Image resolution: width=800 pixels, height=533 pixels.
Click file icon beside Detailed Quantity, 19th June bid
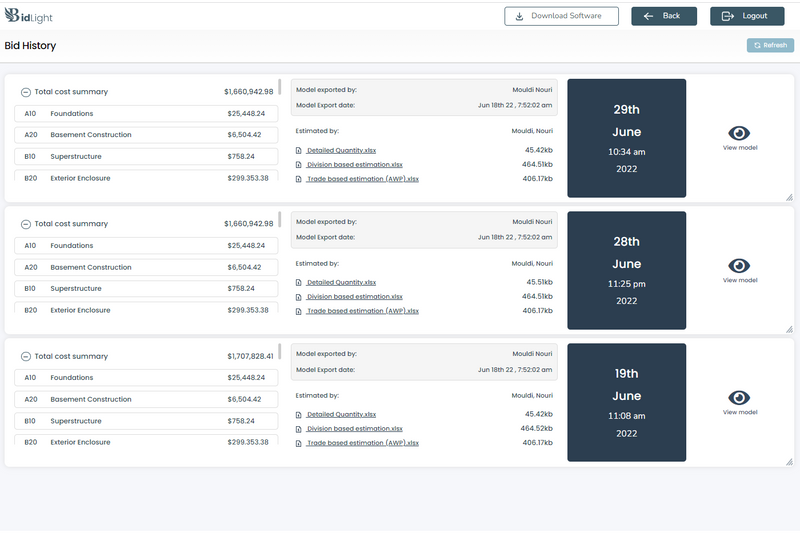(298, 415)
